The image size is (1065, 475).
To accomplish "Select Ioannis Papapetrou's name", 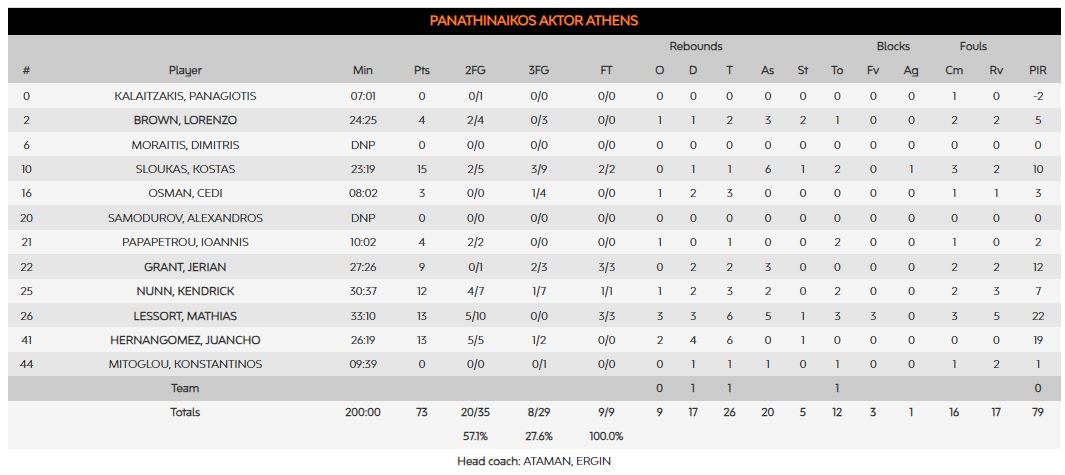I will tap(186, 242).
